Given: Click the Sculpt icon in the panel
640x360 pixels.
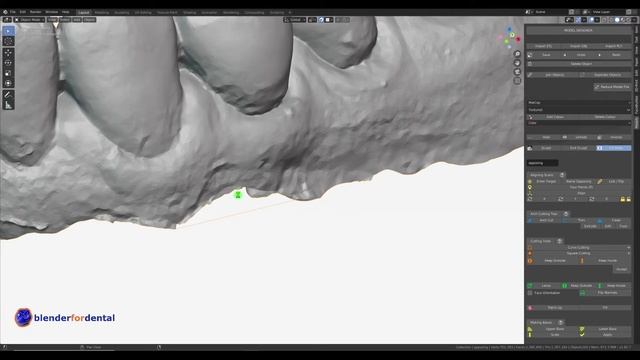Looking at the screenshot, I should pyautogui.click(x=530, y=148).
